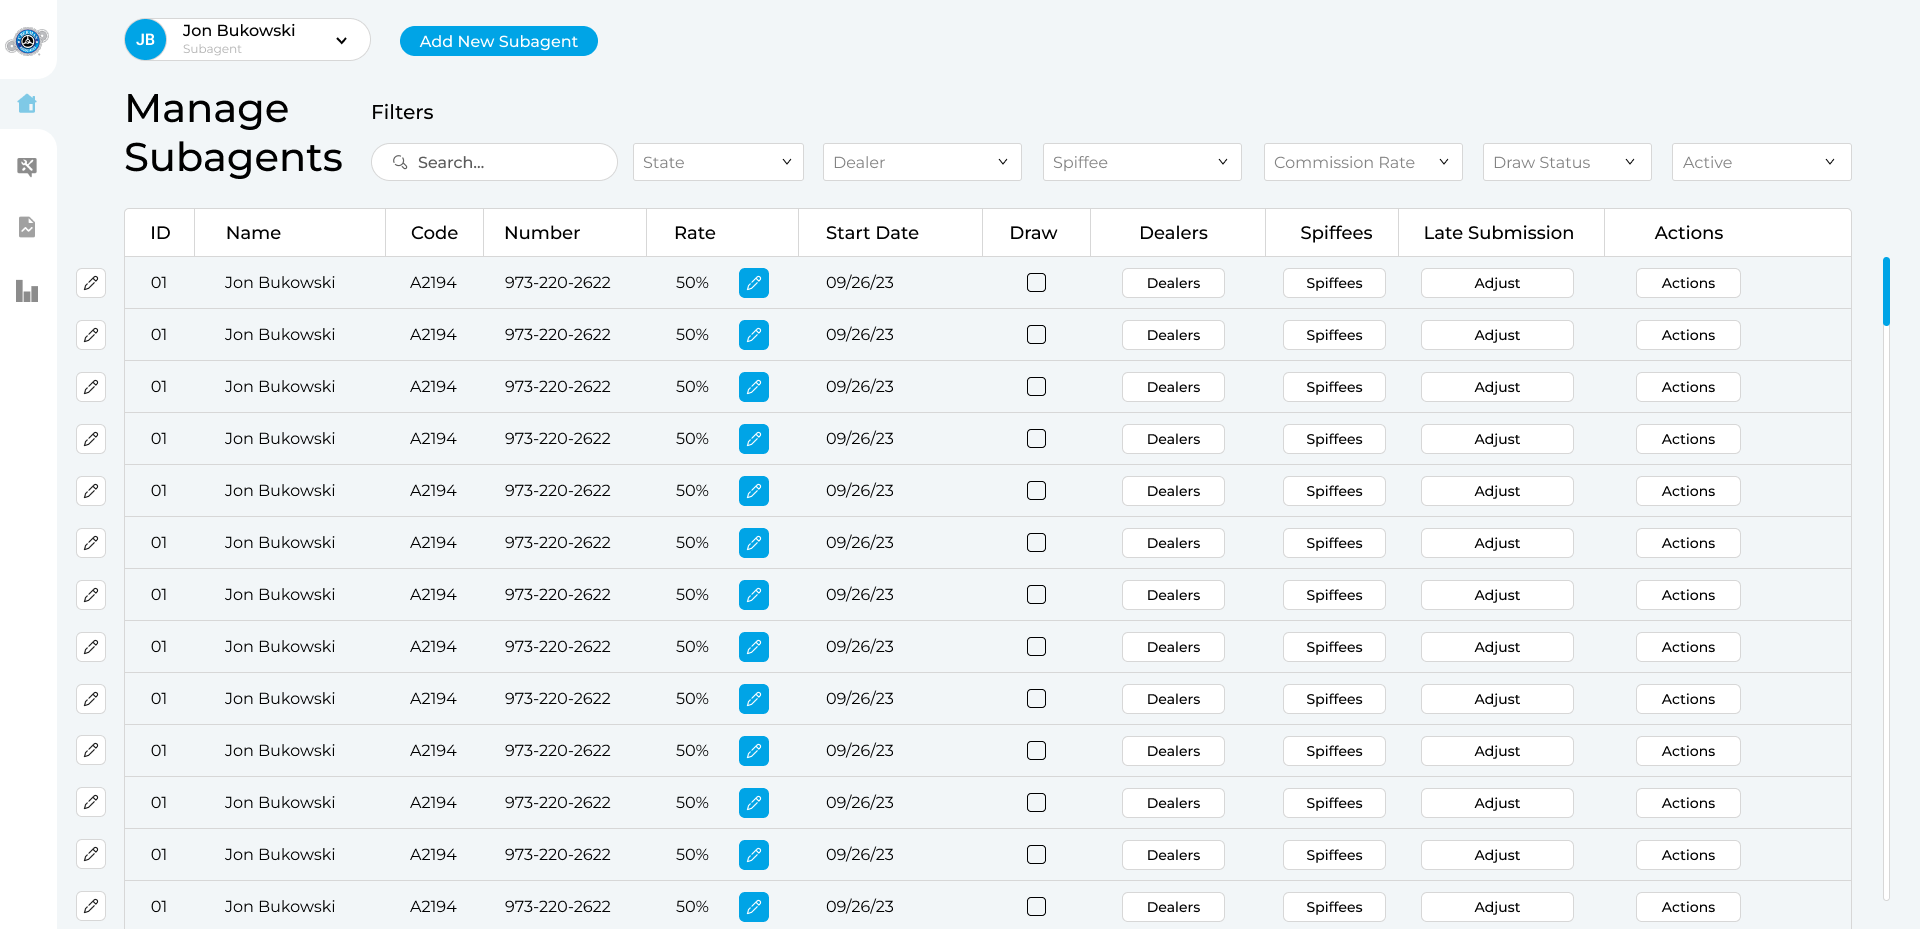Open the tools (wrench) sidebar icon
1920x929 pixels.
point(27,167)
